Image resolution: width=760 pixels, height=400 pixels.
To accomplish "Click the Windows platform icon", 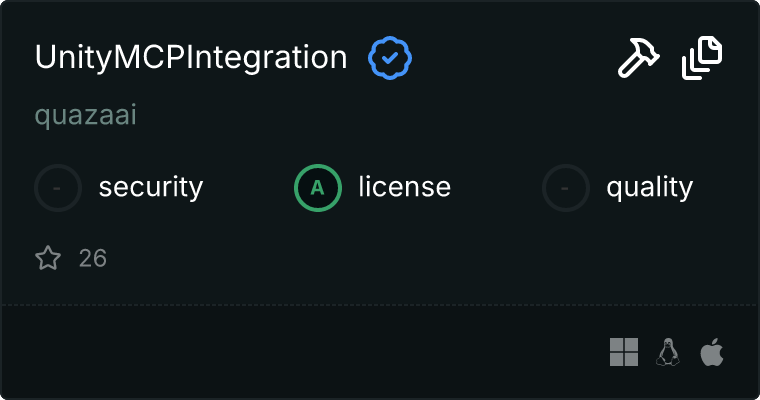I will (x=624, y=352).
